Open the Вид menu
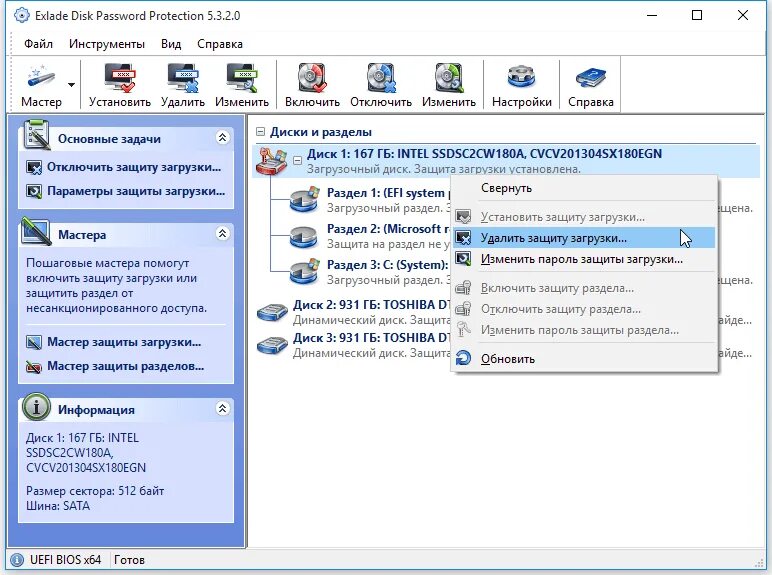Viewport: 772px width, 575px height. [171, 44]
